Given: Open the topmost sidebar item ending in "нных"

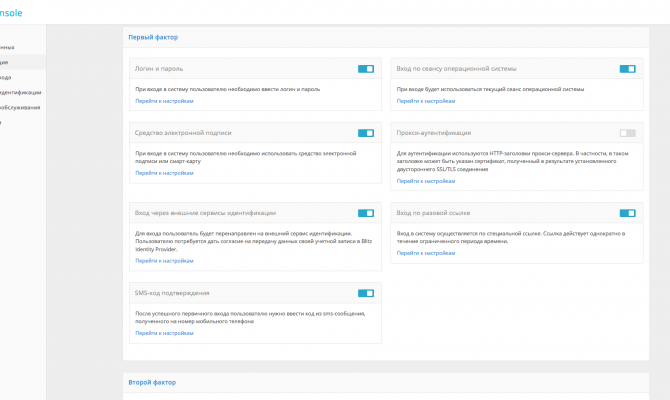Looking at the screenshot, I should pyautogui.click(x=8, y=47).
